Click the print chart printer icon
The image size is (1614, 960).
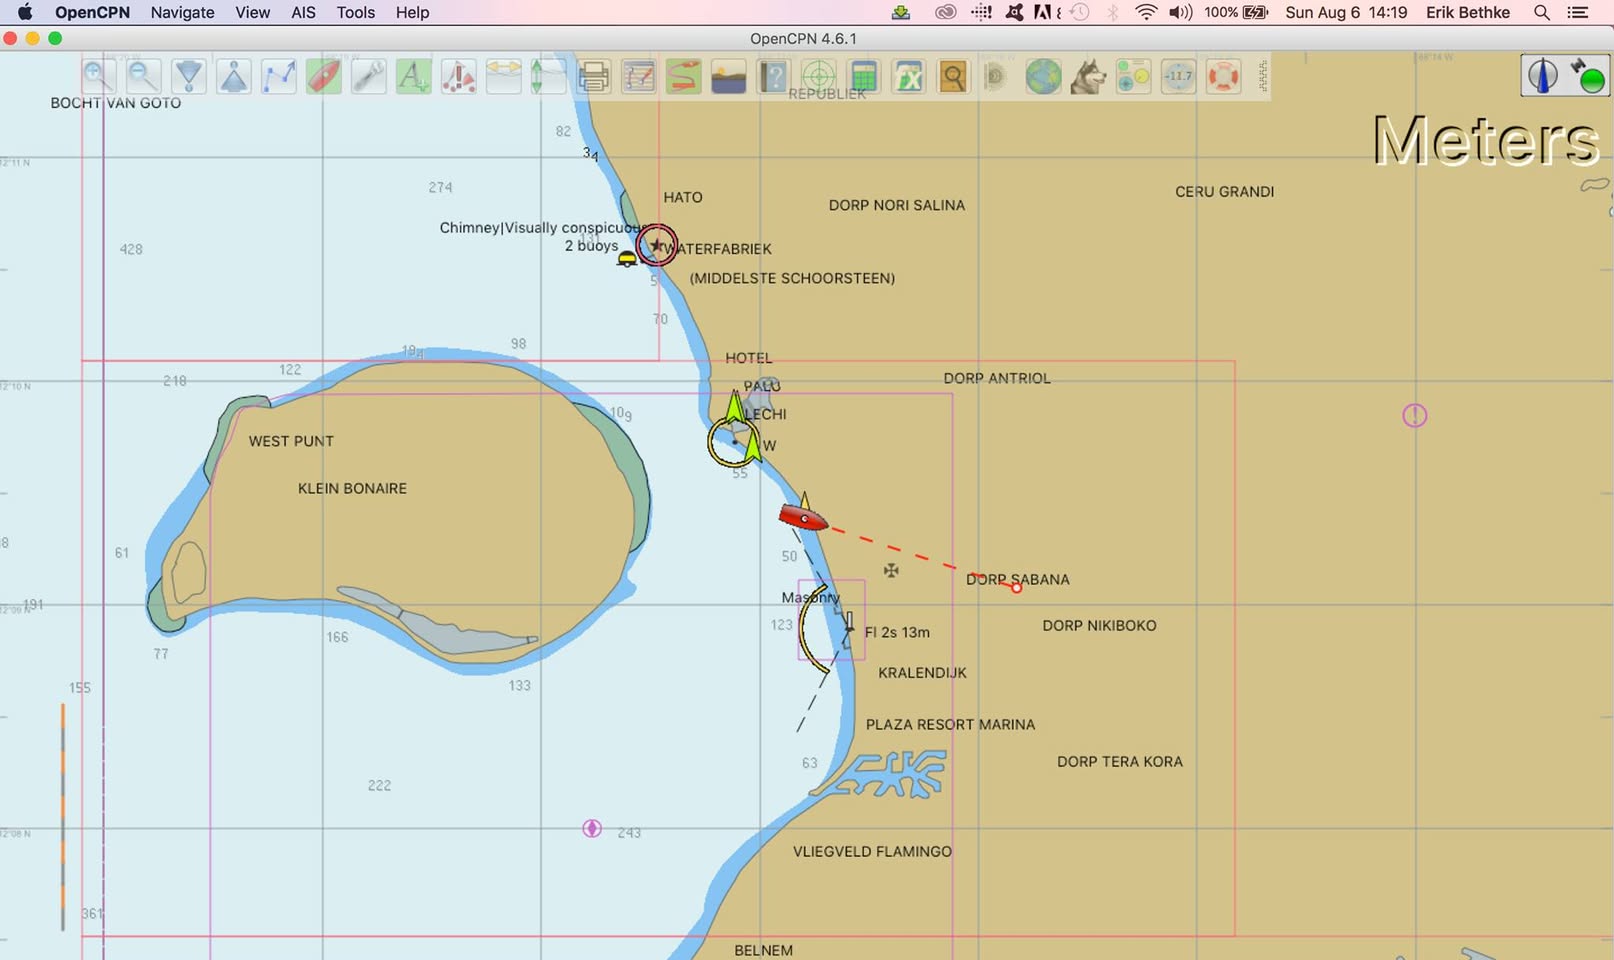click(x=593, y=76)
